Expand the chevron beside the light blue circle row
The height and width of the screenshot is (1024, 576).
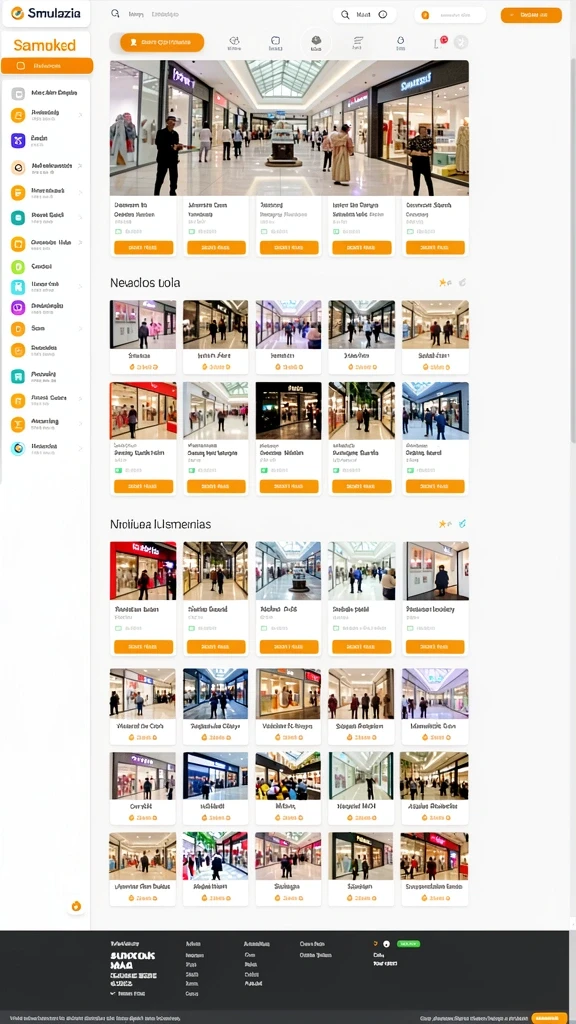[80, 448]
